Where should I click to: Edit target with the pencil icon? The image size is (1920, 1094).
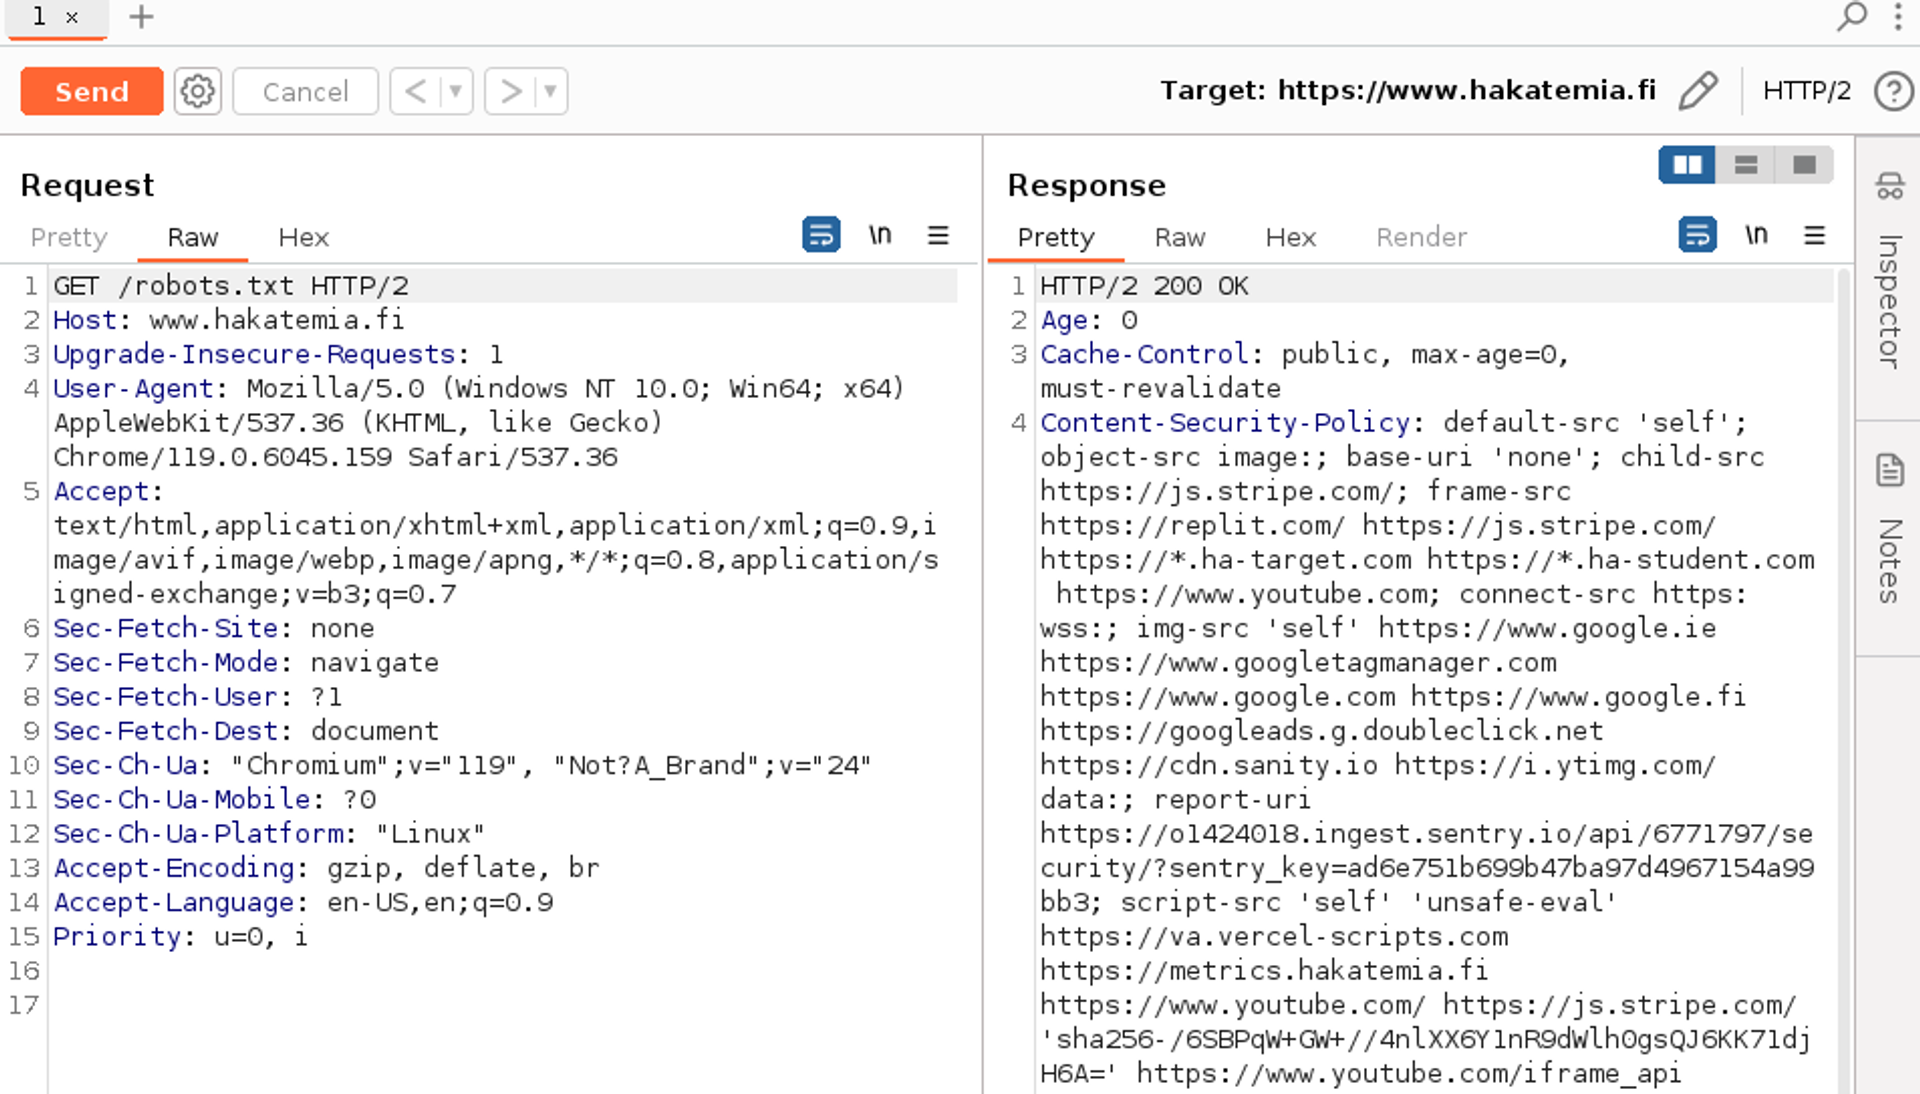(1698, 91)
